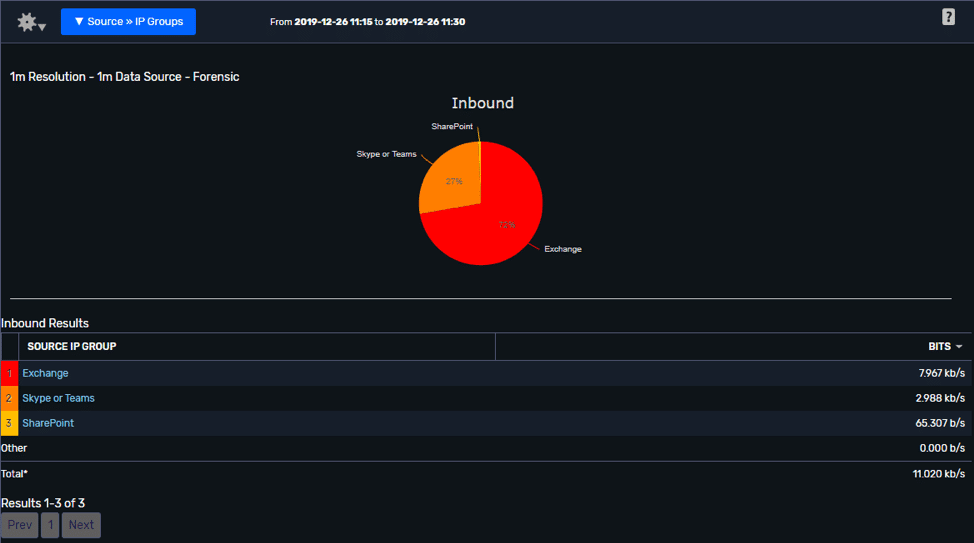Image resolution: width=974 pixels, height=543 pixels.
Task: Open the gear settings menu
Action: pos(31,22)
